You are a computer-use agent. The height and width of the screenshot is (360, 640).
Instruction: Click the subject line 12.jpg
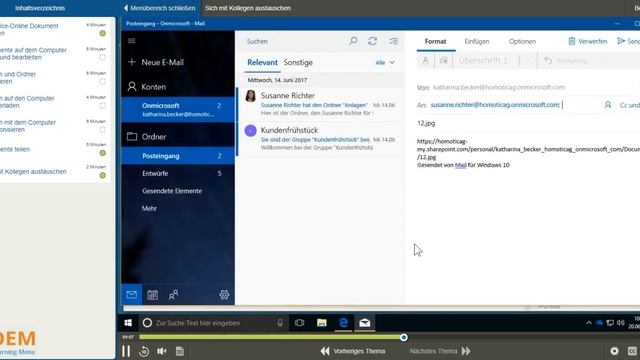(x=426, y=123)
